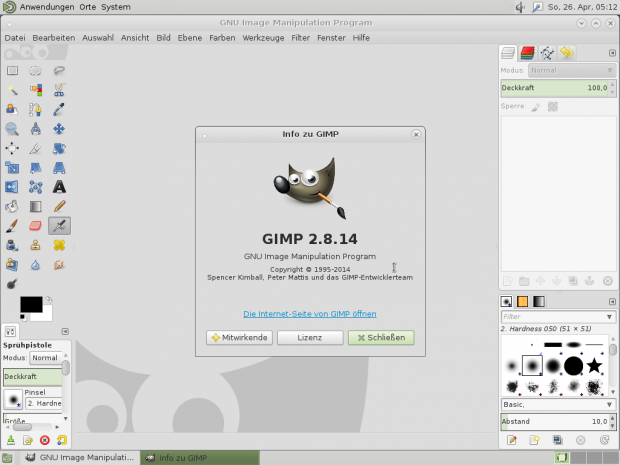This screenshot has width=620, height=465.
Task: Open the Werkzeuge menu
Action: click(x=263, y=38)
